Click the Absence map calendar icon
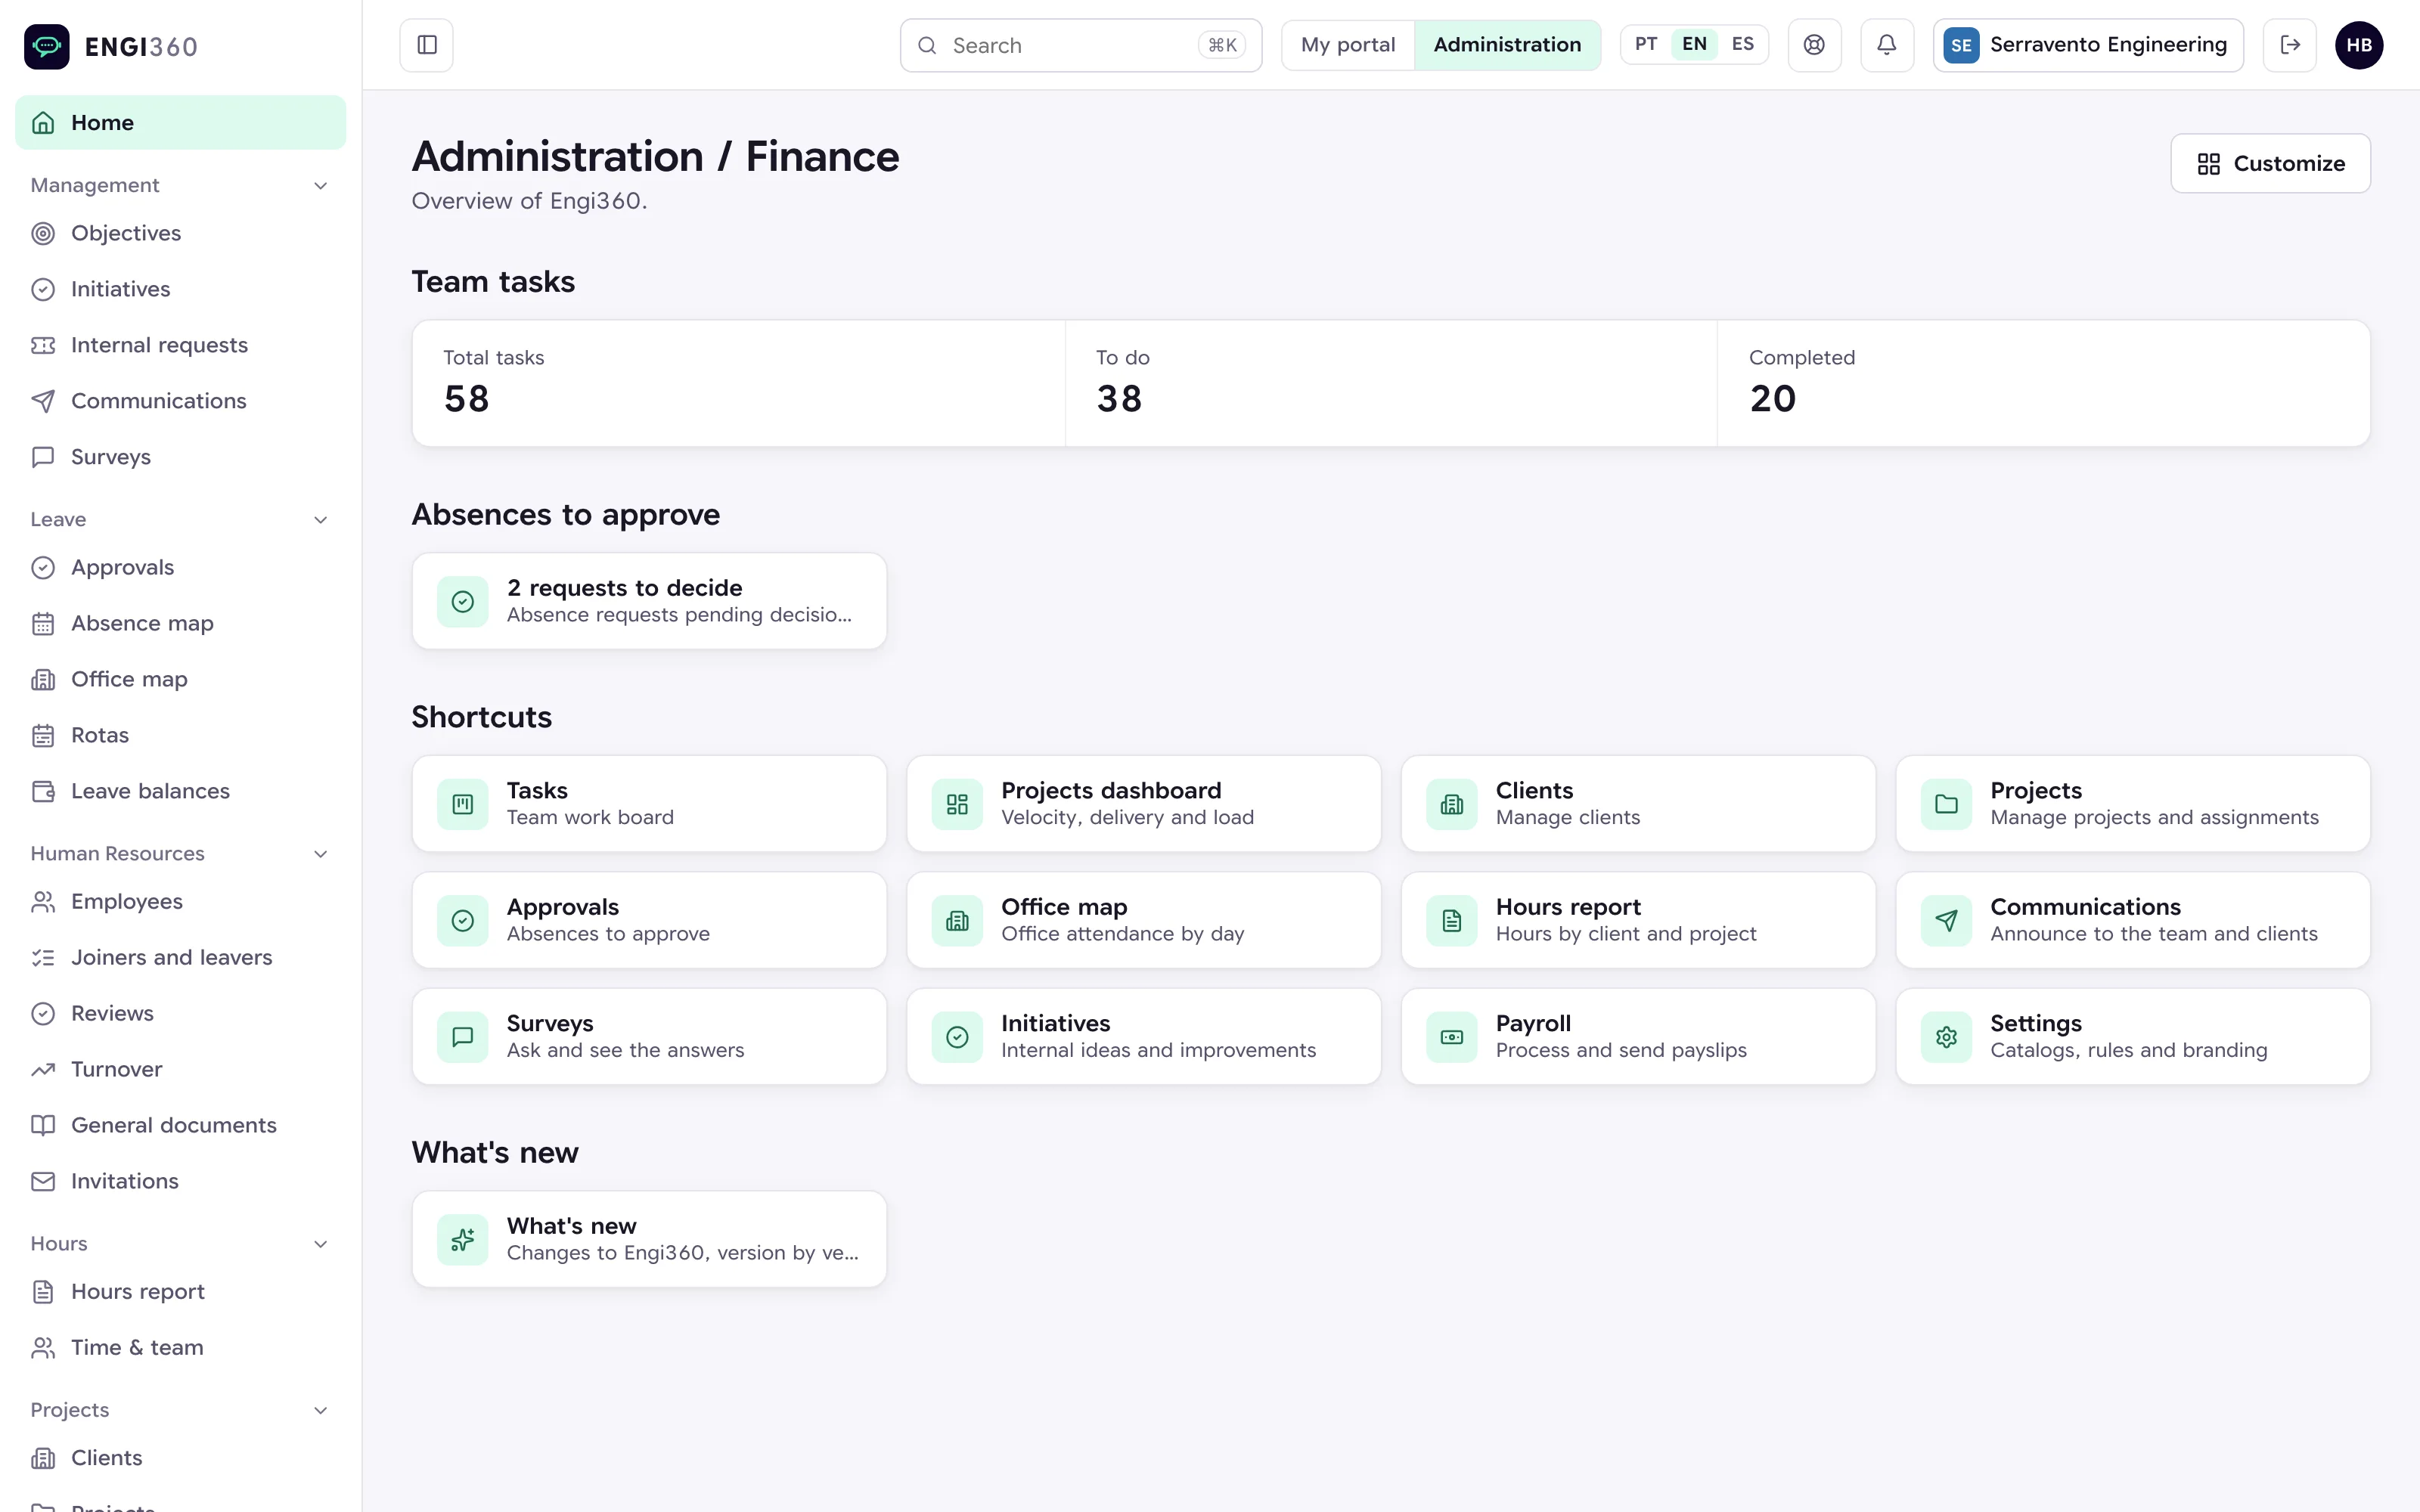 click(43, 623)
